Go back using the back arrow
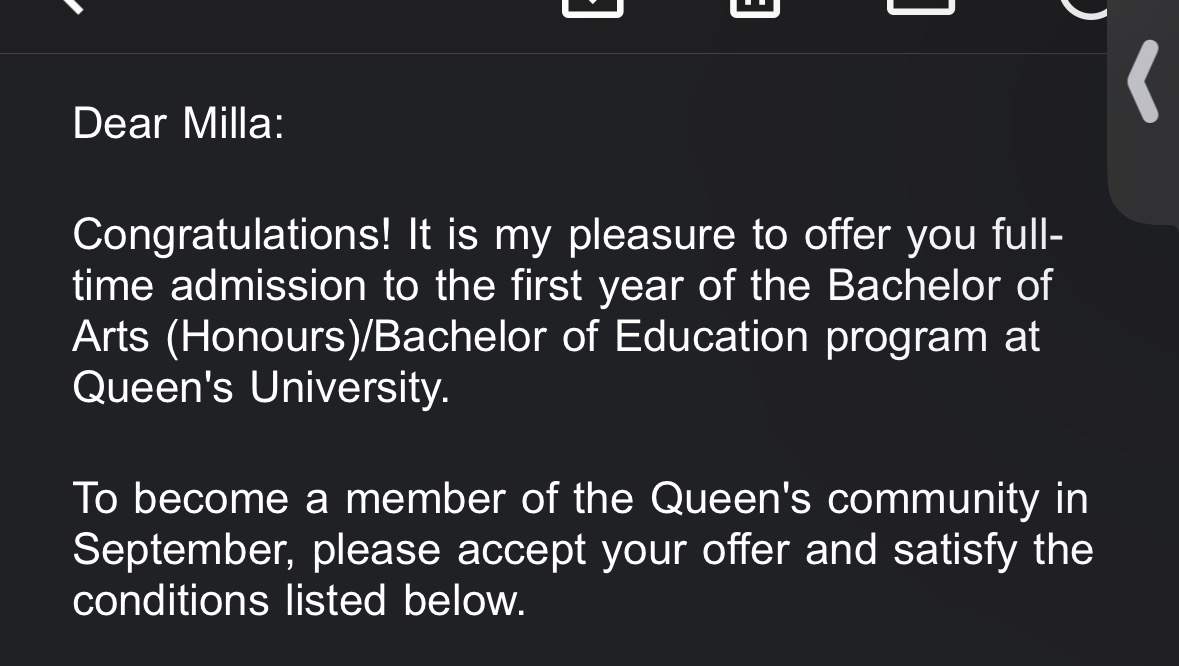This screenshot has width=1179, height=666. tap(70, 5)
